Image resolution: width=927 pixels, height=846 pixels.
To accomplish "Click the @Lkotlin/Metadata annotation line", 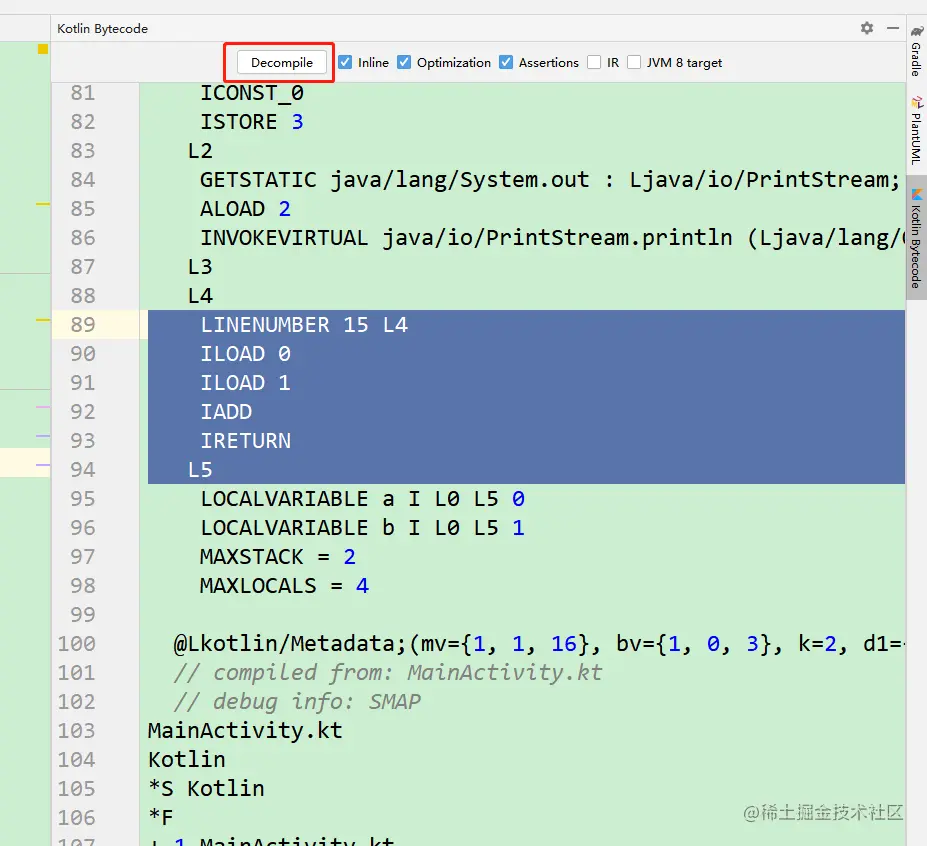I will coord(539,643).
